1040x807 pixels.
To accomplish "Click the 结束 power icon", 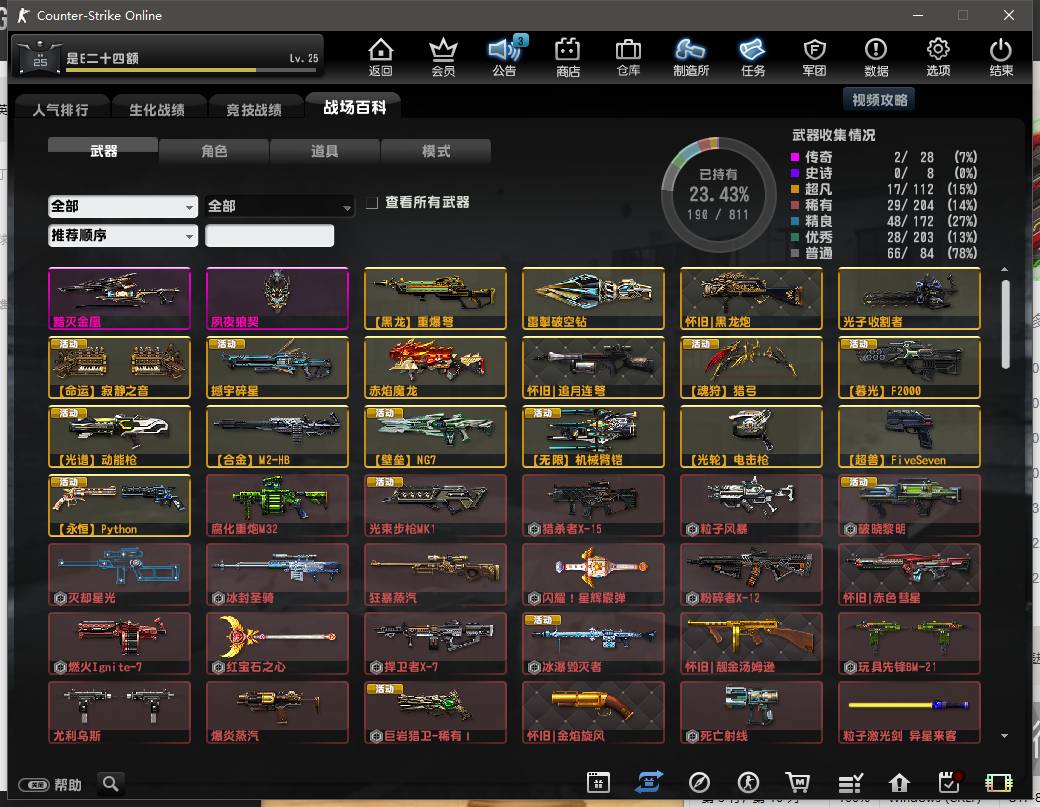I will point(1001,57).
